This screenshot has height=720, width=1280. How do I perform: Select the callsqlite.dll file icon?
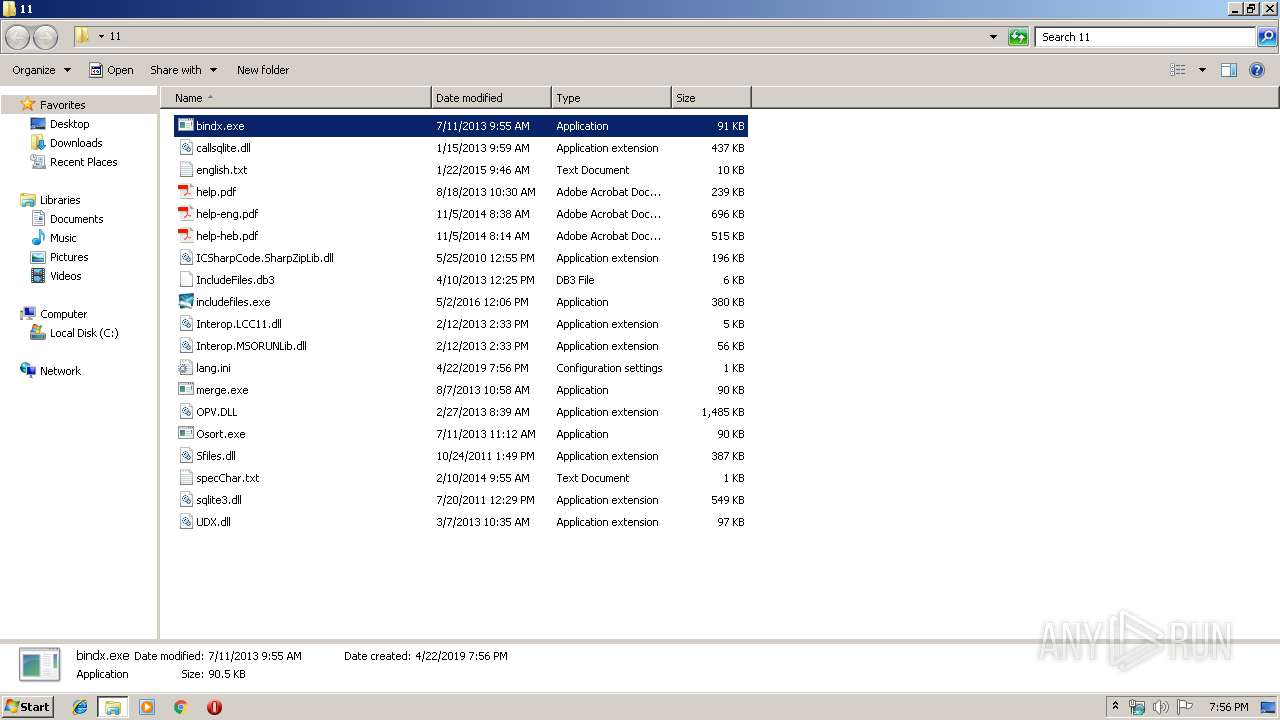click(x=185, y=148)
